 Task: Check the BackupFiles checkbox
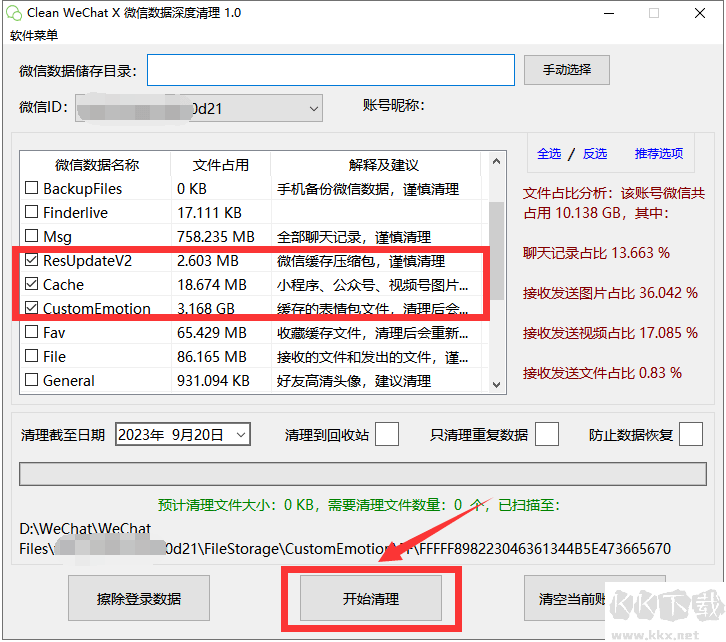click(x=31, y=188)
